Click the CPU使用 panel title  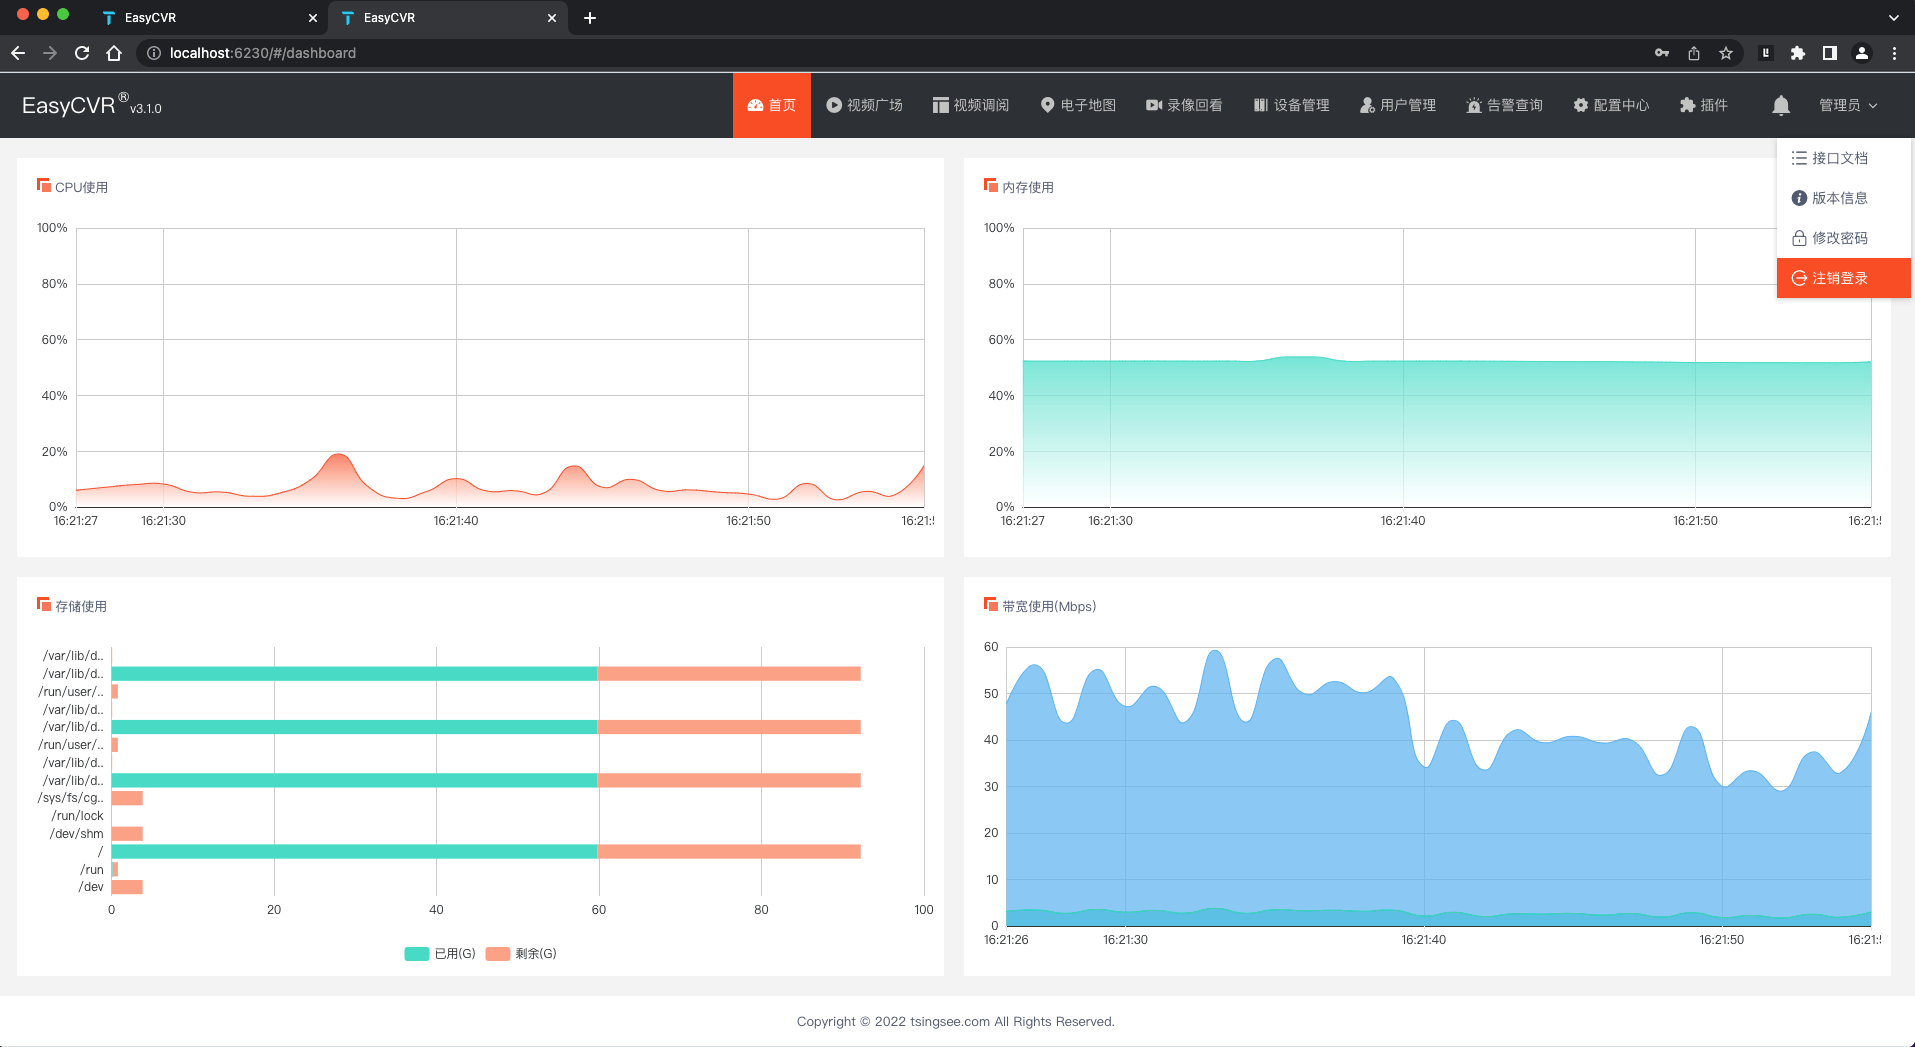[x=81, y=187]
